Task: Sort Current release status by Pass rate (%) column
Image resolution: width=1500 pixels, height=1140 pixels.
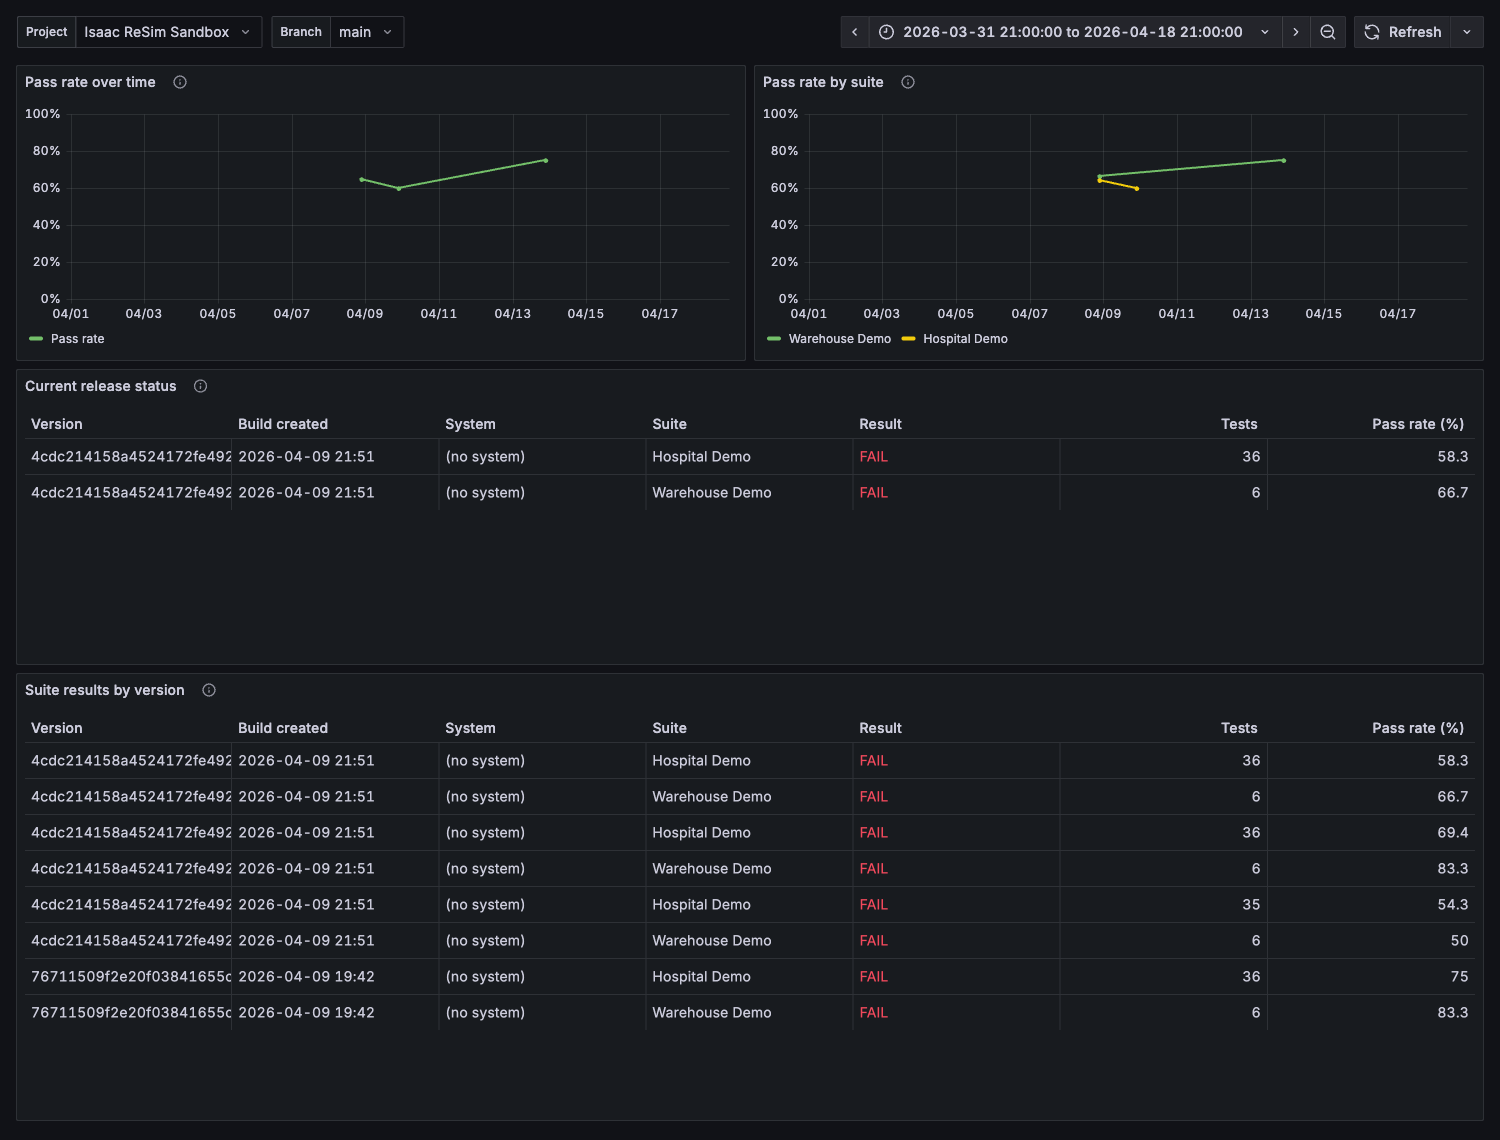Action: [x=1417, y=424]
